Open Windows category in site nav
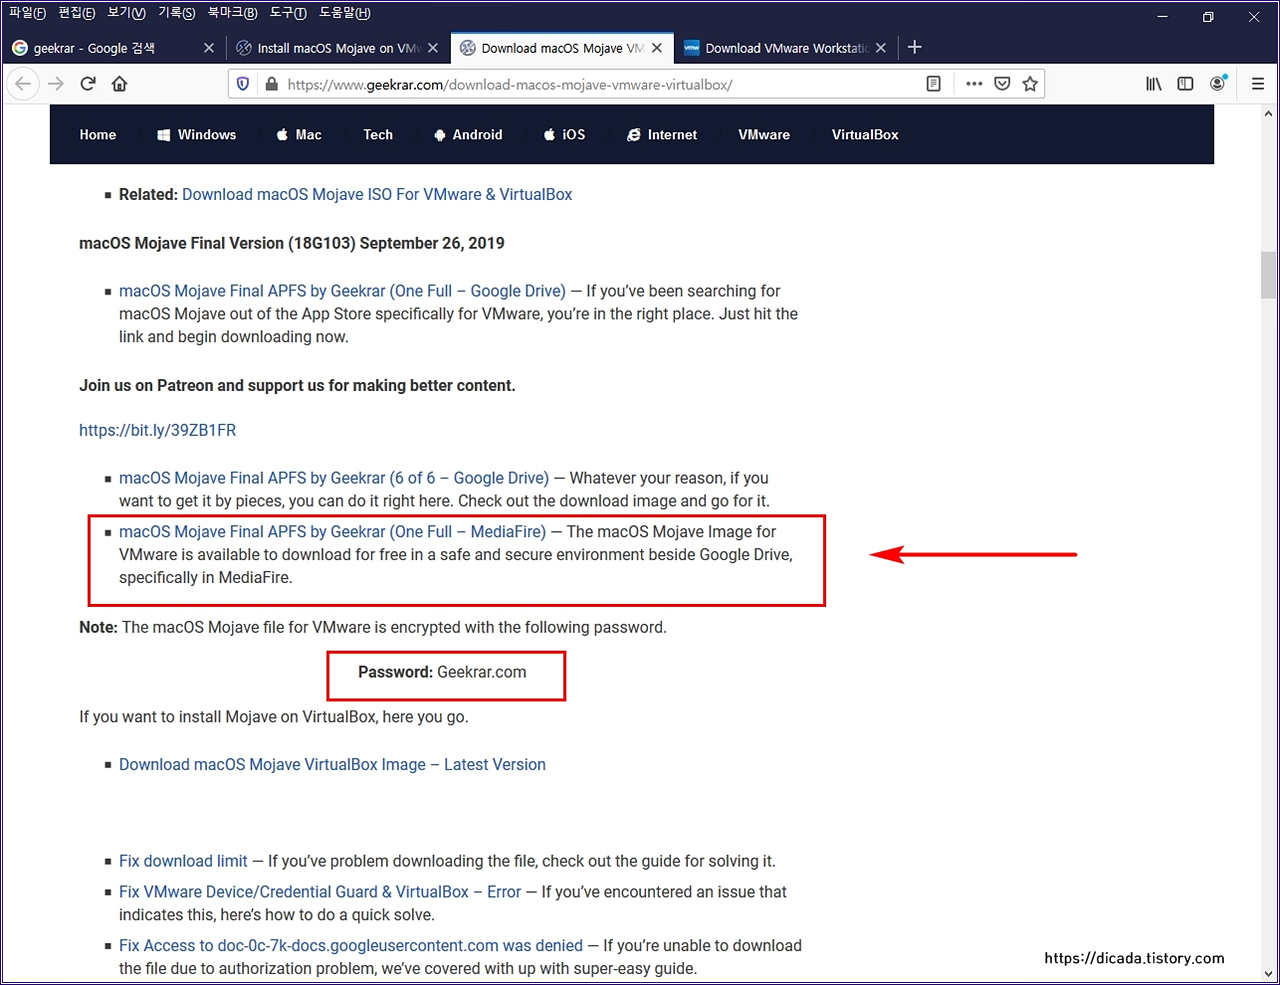The image size is (1280, 985). coord(197,135)
